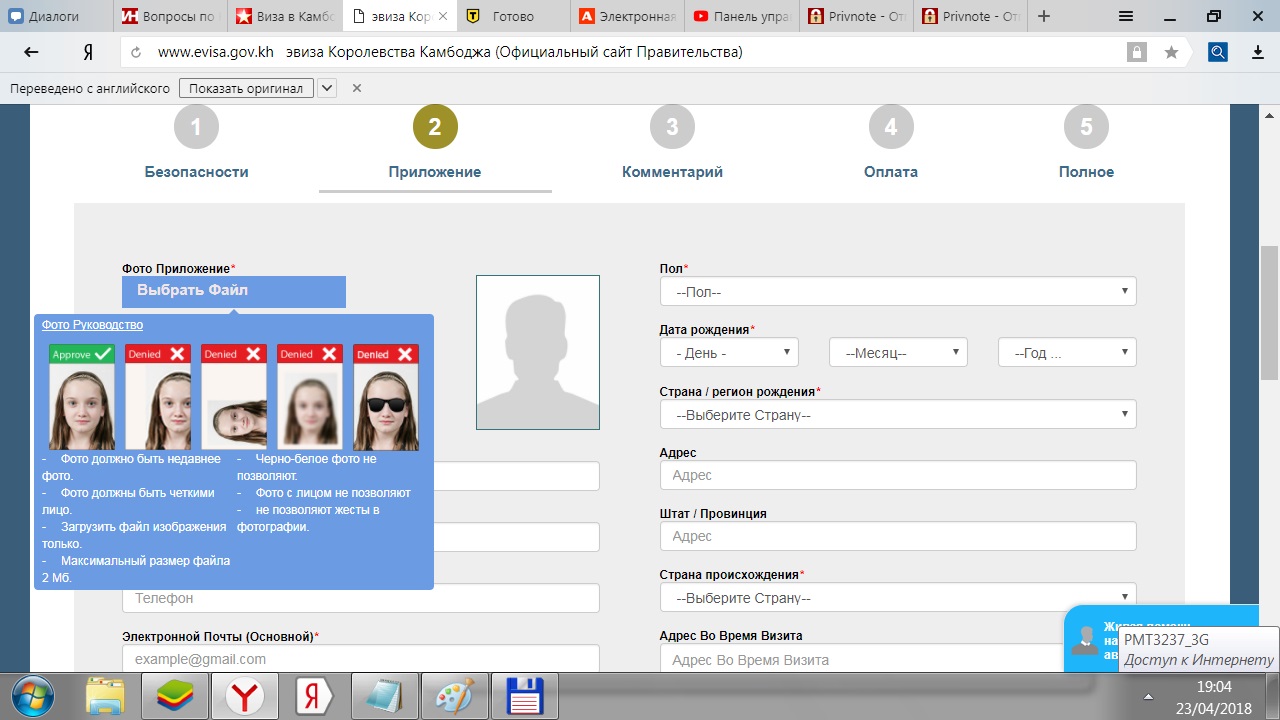The width and height of the screenshot is (1280, 720).
Task: Launch Paint from the taskbar
Action: point(454,696)
